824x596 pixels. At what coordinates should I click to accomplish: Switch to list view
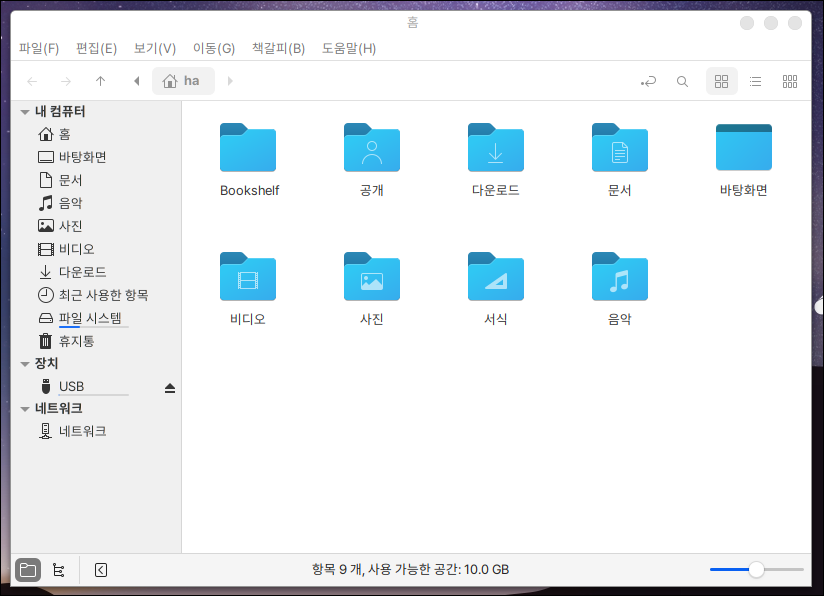coord(756,81)
